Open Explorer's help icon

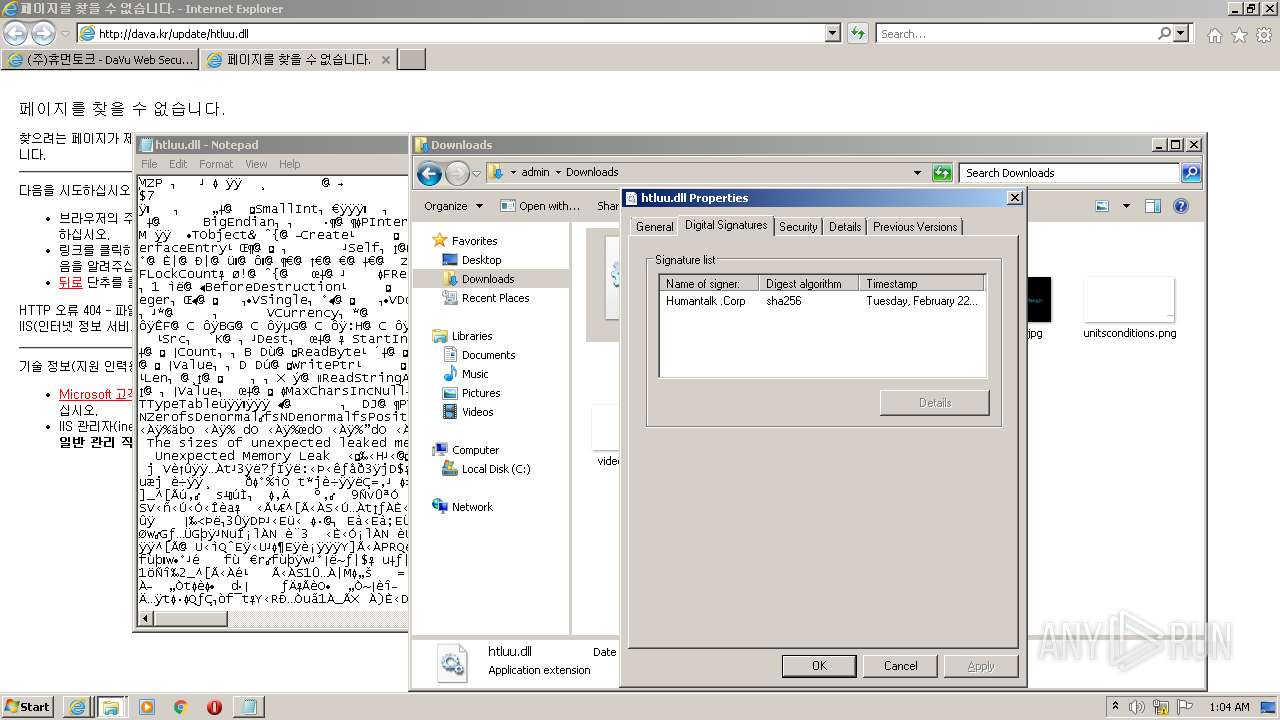tap(1180, 206)
